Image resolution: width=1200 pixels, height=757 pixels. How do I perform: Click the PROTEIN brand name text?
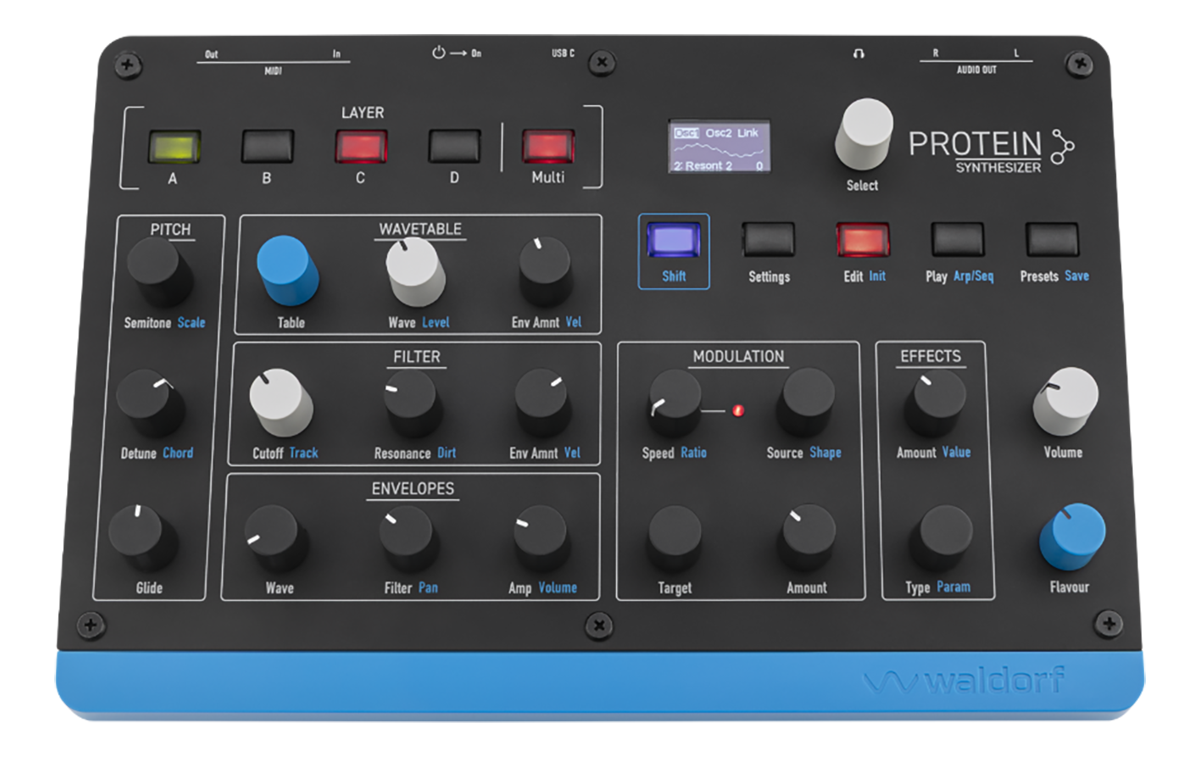(975, 144)
